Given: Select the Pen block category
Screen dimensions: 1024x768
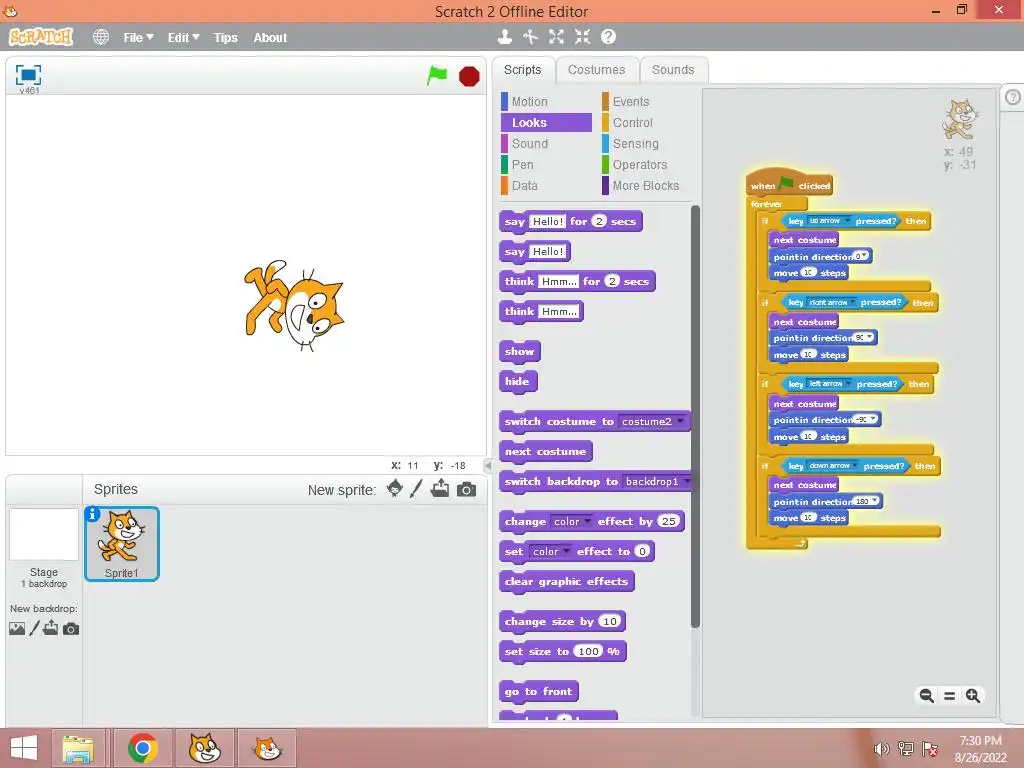Looking at the screenshot, I should [x=522, y=165].
